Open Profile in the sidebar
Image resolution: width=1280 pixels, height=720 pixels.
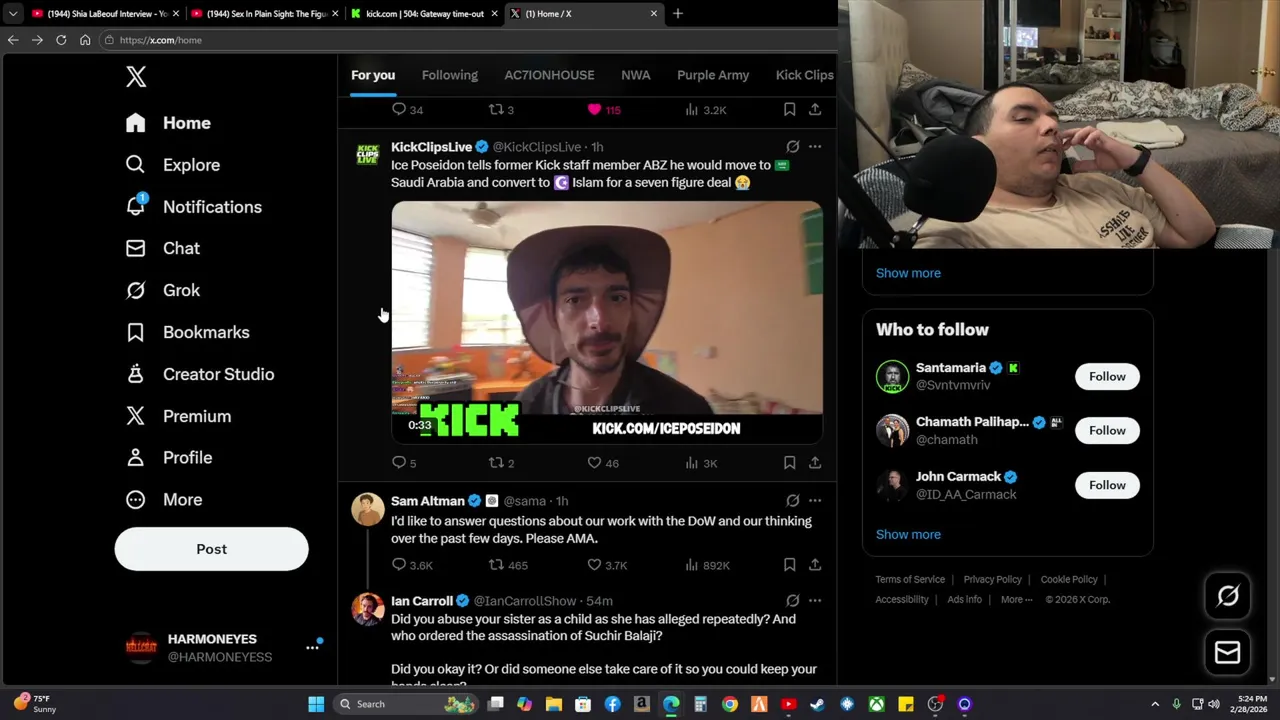(x=168, y=457)
